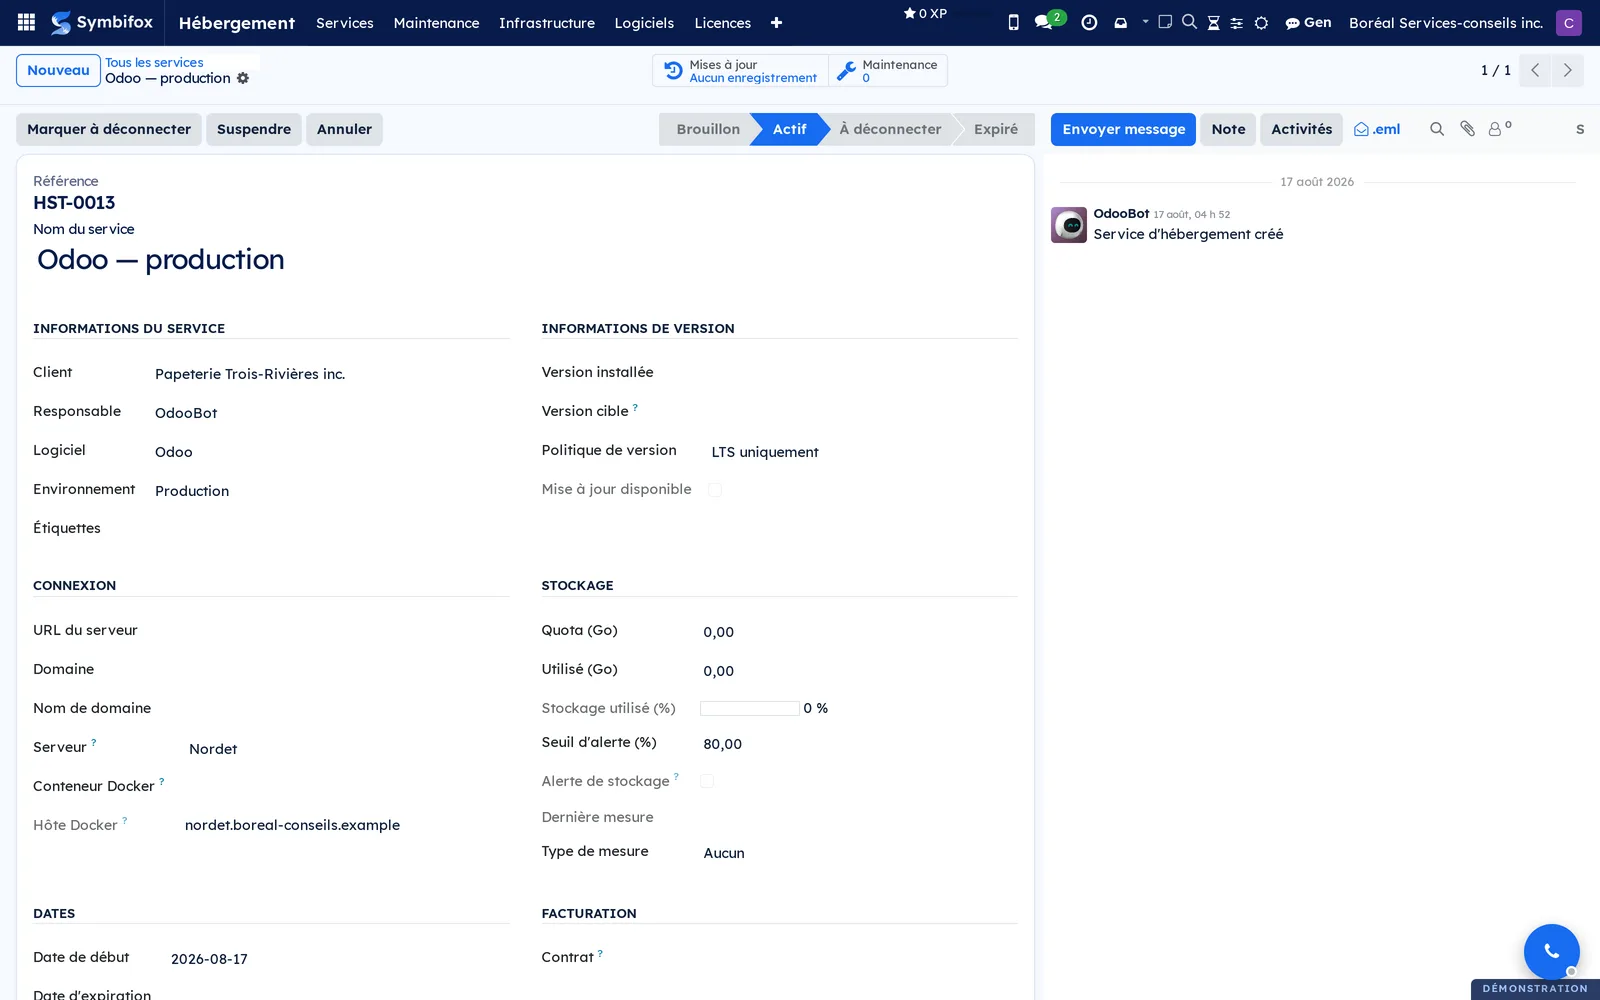The width and height of the screenshot is (1600, 1000).
Task: Download the .eml envelope link
Action: [1377, 129]
